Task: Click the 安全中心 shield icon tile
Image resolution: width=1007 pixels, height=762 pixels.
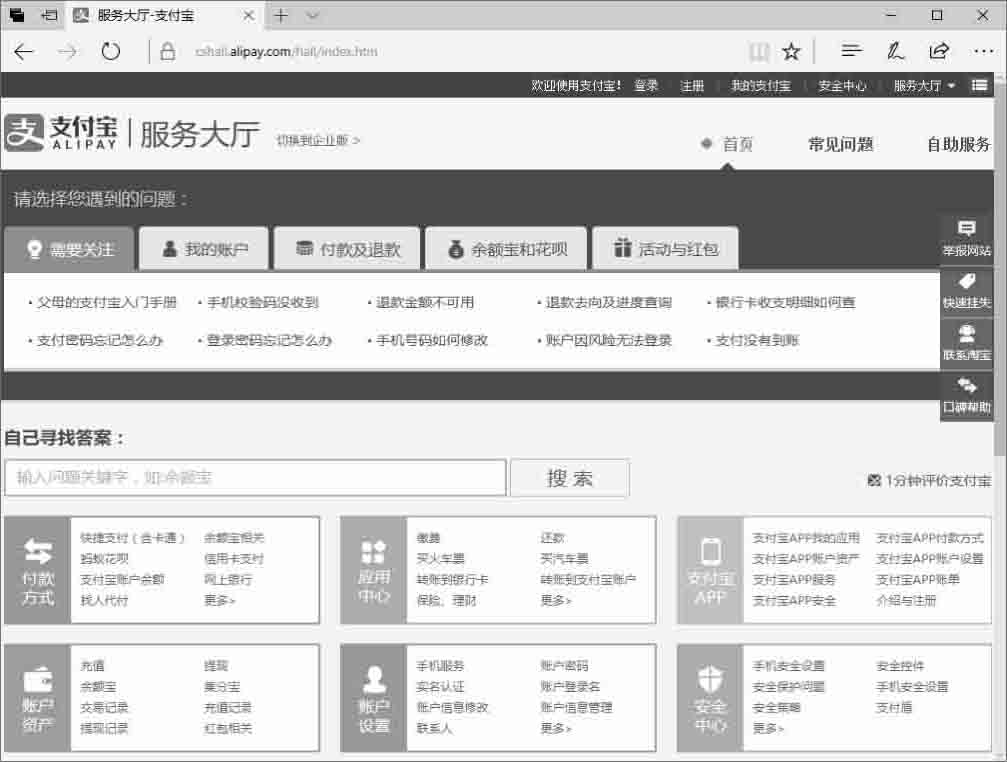Action: coord(710,698)
